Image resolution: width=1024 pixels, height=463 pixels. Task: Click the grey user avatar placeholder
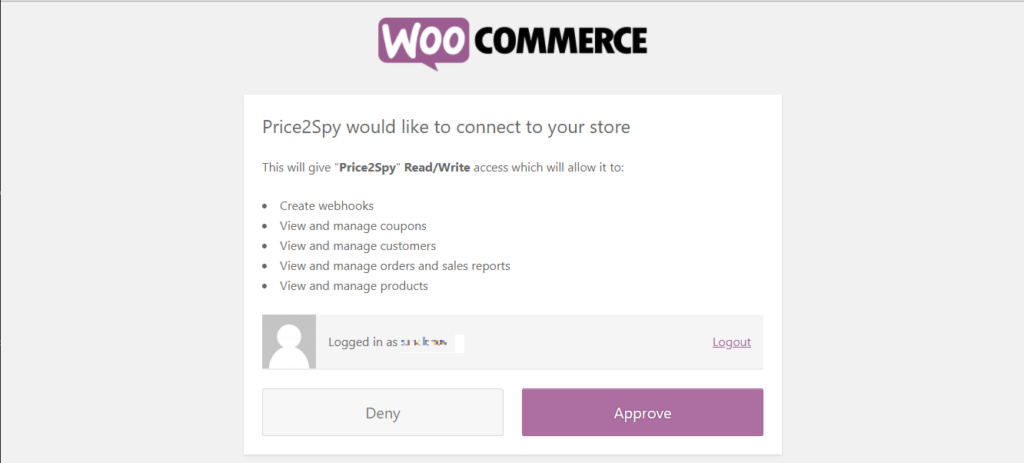coord(289,342)
